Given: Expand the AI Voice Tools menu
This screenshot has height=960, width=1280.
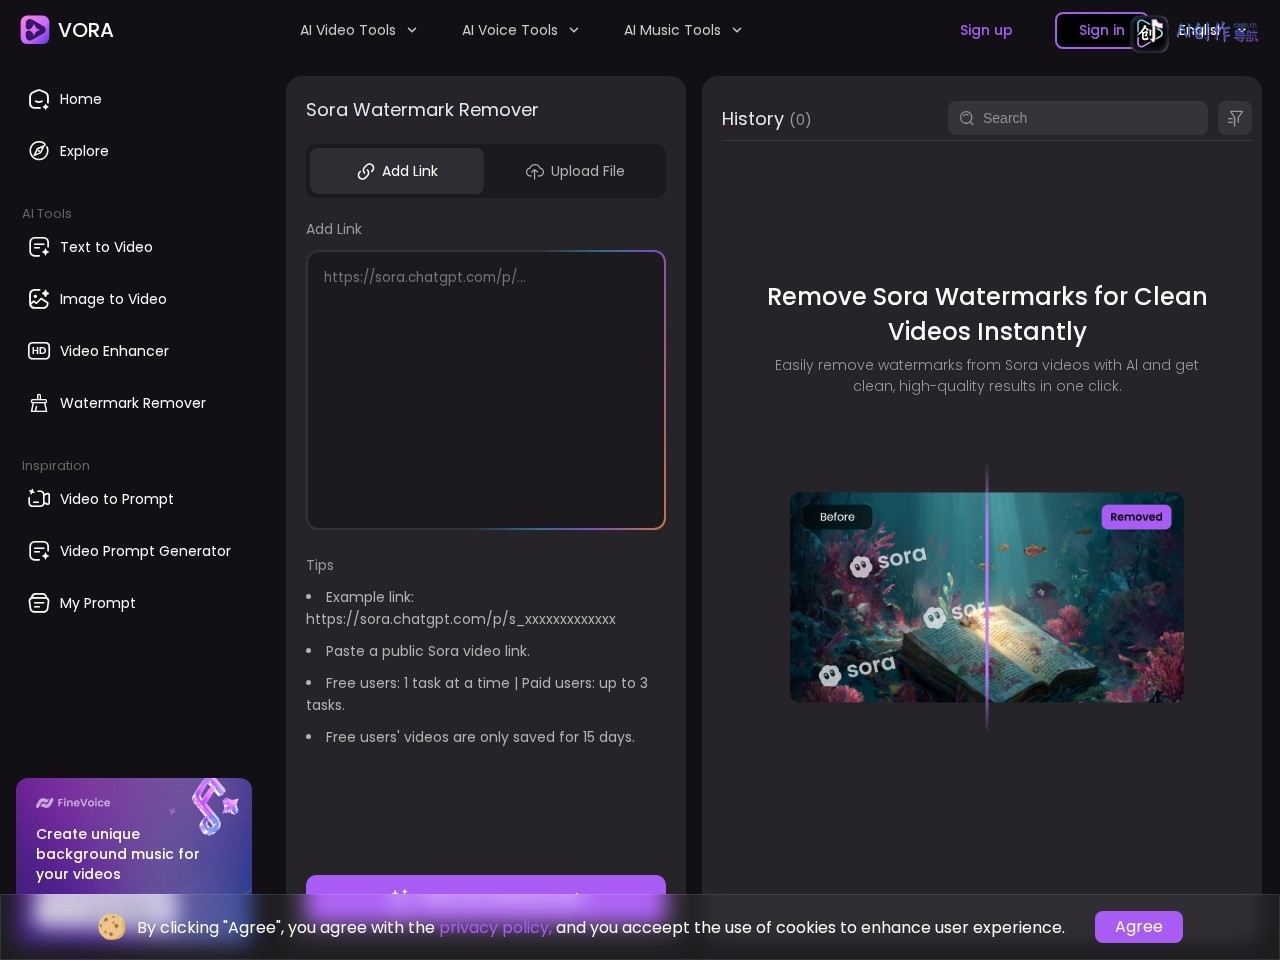Looking at the screenshot, I should (520, 30).
